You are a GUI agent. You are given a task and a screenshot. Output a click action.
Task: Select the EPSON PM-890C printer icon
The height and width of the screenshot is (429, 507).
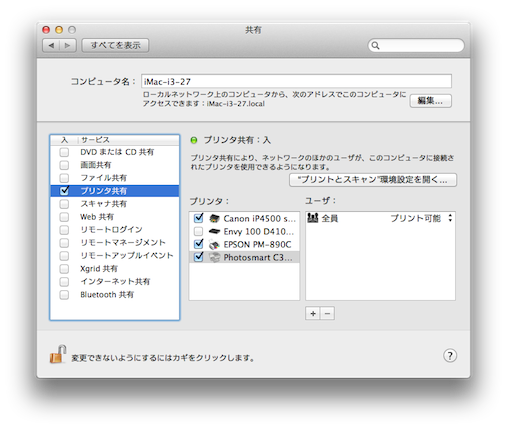[214, 244]
